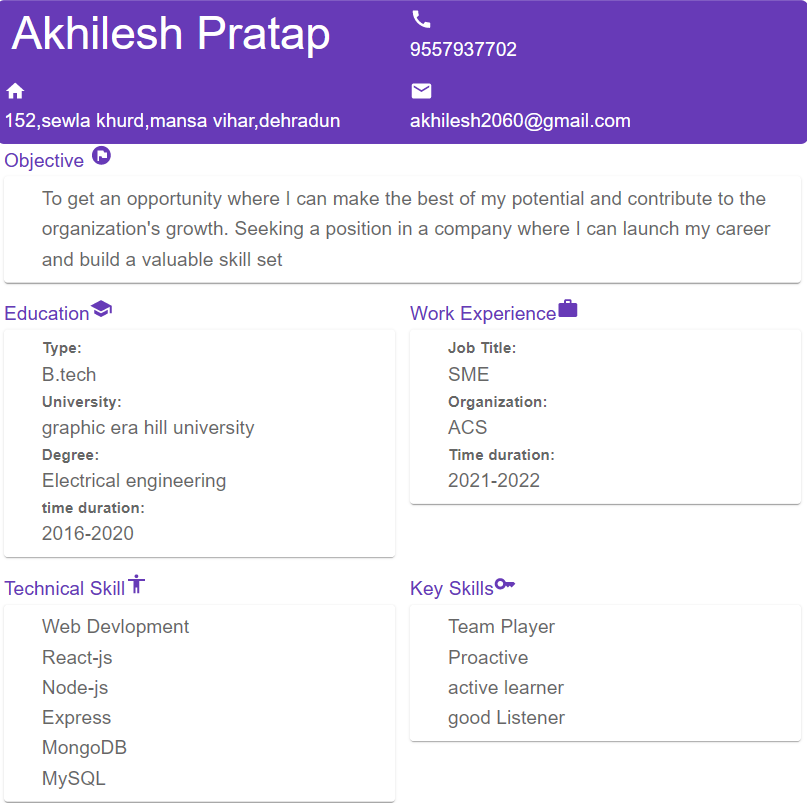This screenshot has width=807, height=803.
Task: Click the flag icon beside Objective
Action: click(101, 155)
